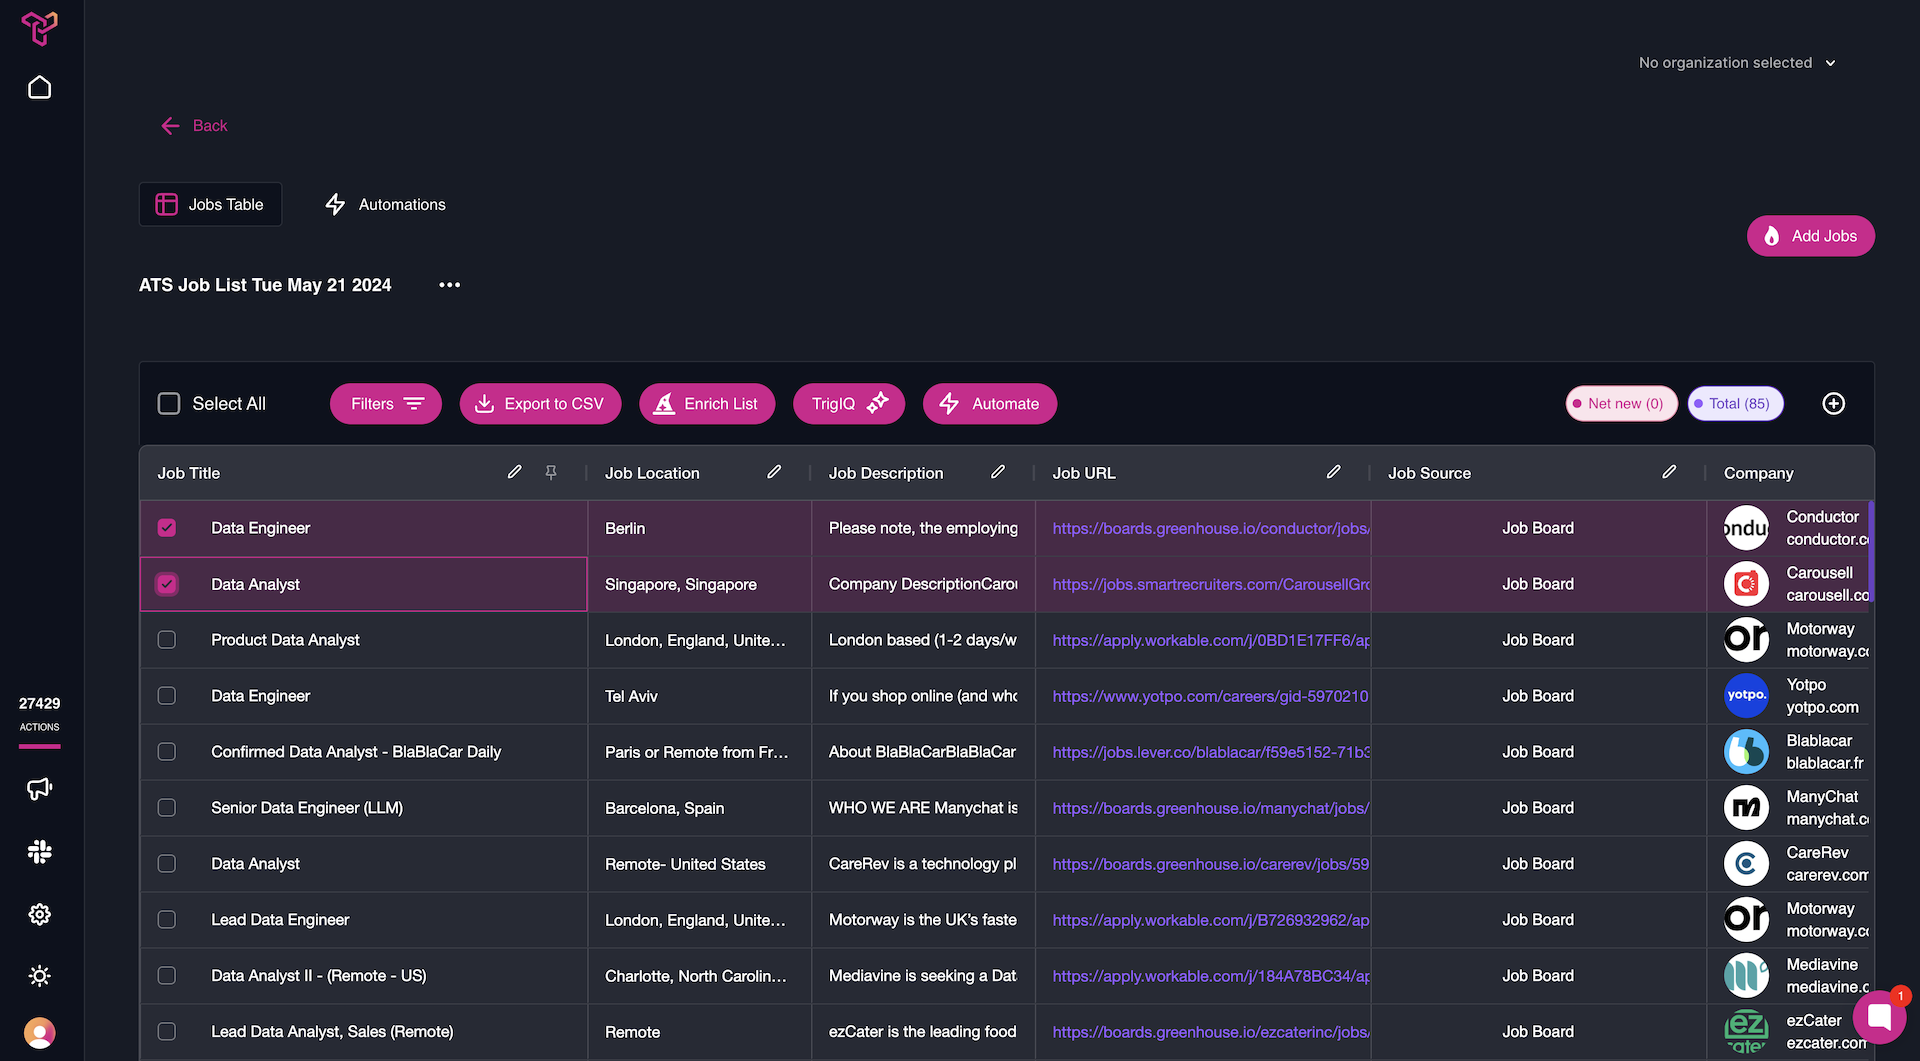The image size is (1920, 1061).
Task: Check the Senior Data Engineer (LLM) checkbox
Action: click(x=167, y=808)
